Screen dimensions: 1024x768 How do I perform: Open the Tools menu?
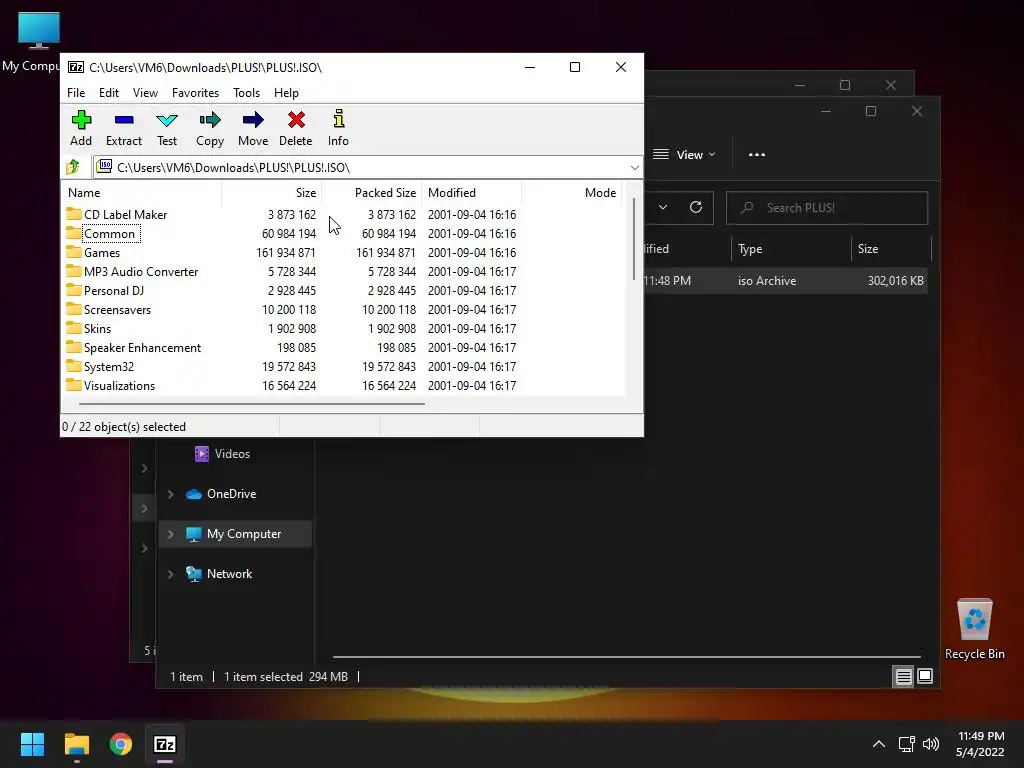pos(246,93)
